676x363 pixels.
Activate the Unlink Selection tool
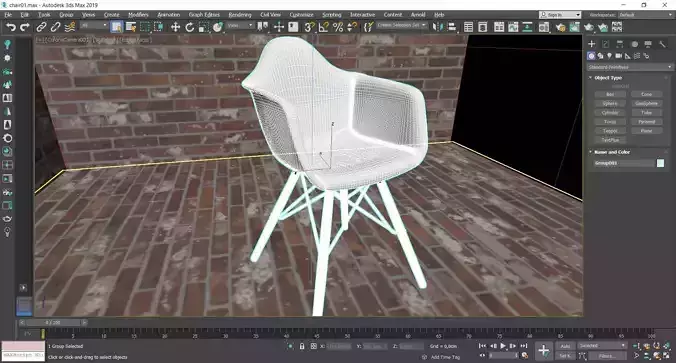point(55,27)
